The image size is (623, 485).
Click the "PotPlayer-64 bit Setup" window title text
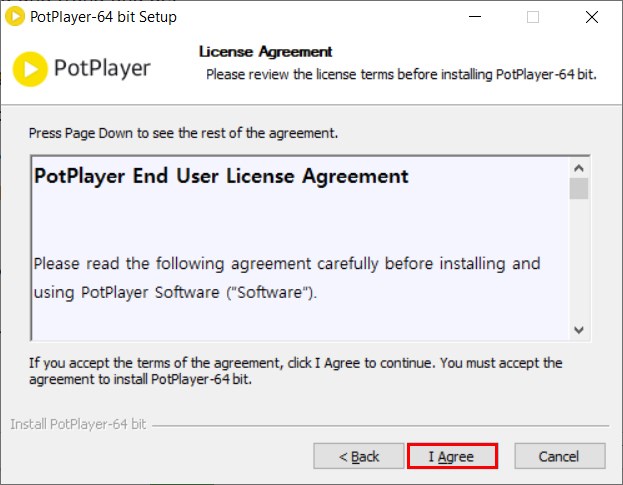tap(106, 17)
